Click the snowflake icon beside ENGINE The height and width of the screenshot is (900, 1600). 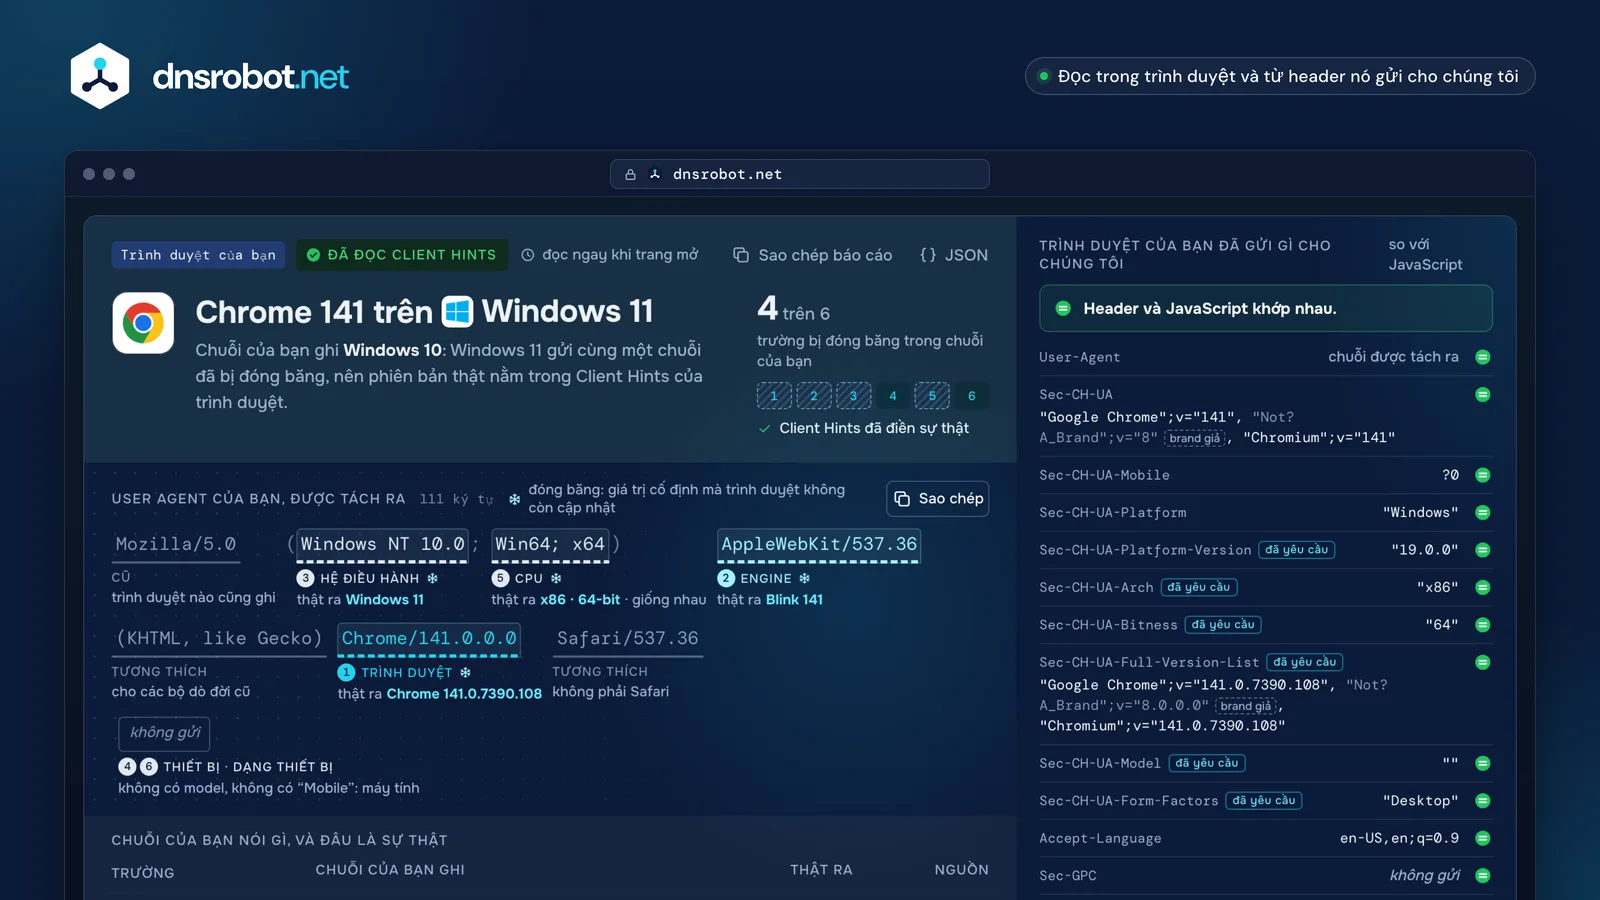pyautogui.click(x=804, y=578)
